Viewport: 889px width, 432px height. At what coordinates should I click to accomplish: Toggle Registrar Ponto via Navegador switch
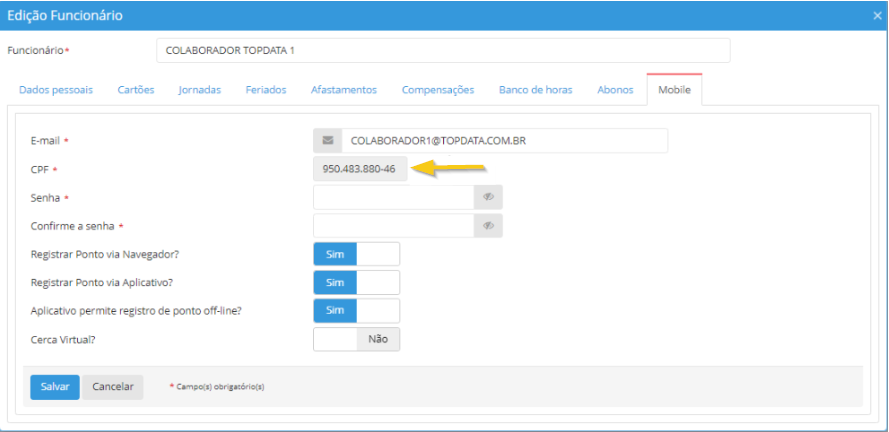click(x=356, y=254)
